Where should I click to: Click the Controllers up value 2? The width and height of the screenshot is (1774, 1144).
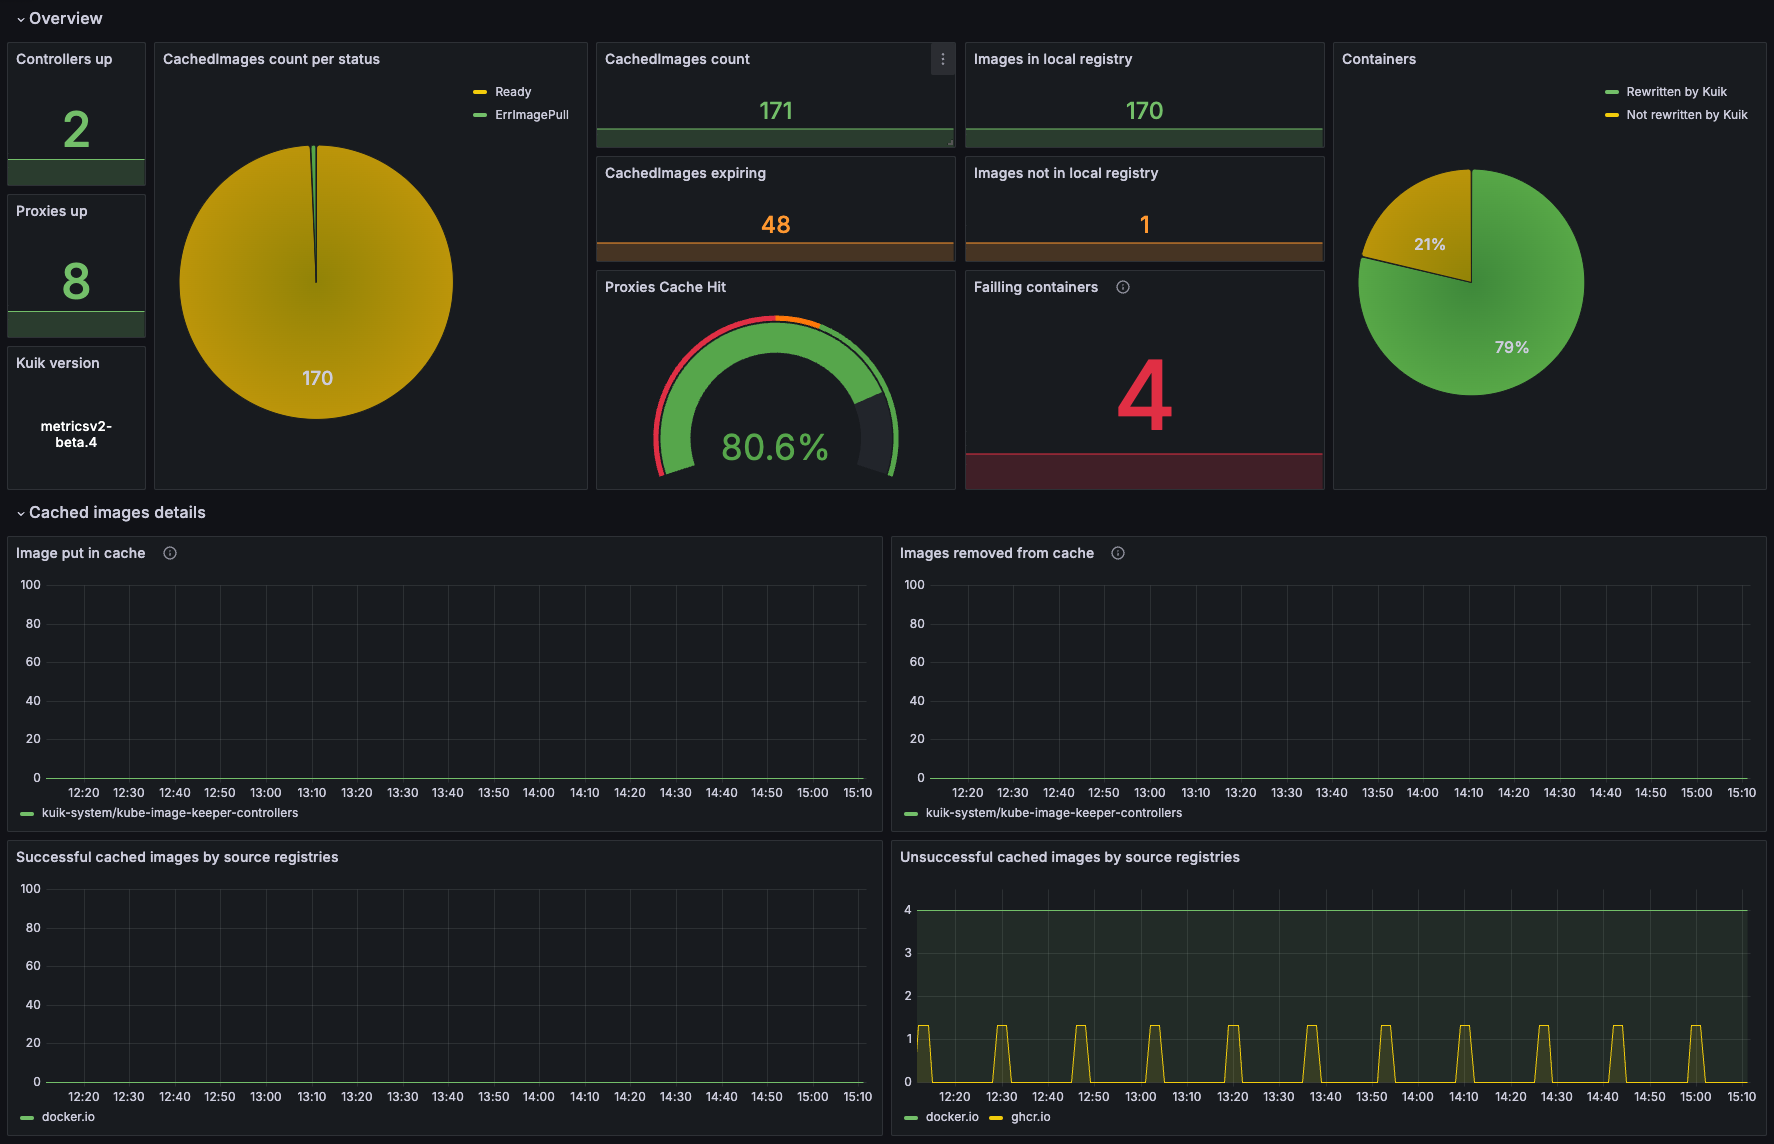[x=76, y=130]
